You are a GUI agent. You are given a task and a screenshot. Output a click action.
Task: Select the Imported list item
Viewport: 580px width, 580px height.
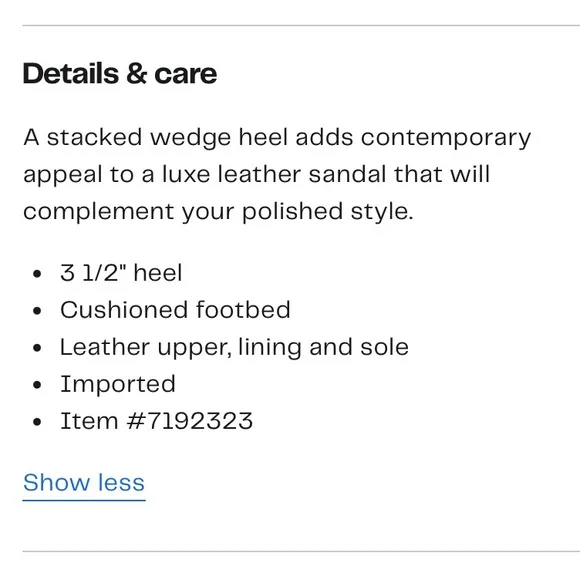pos(118,384)
